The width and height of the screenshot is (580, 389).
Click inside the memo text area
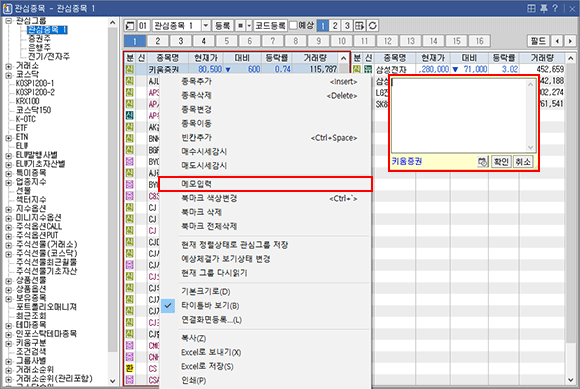tap(459, 115)
